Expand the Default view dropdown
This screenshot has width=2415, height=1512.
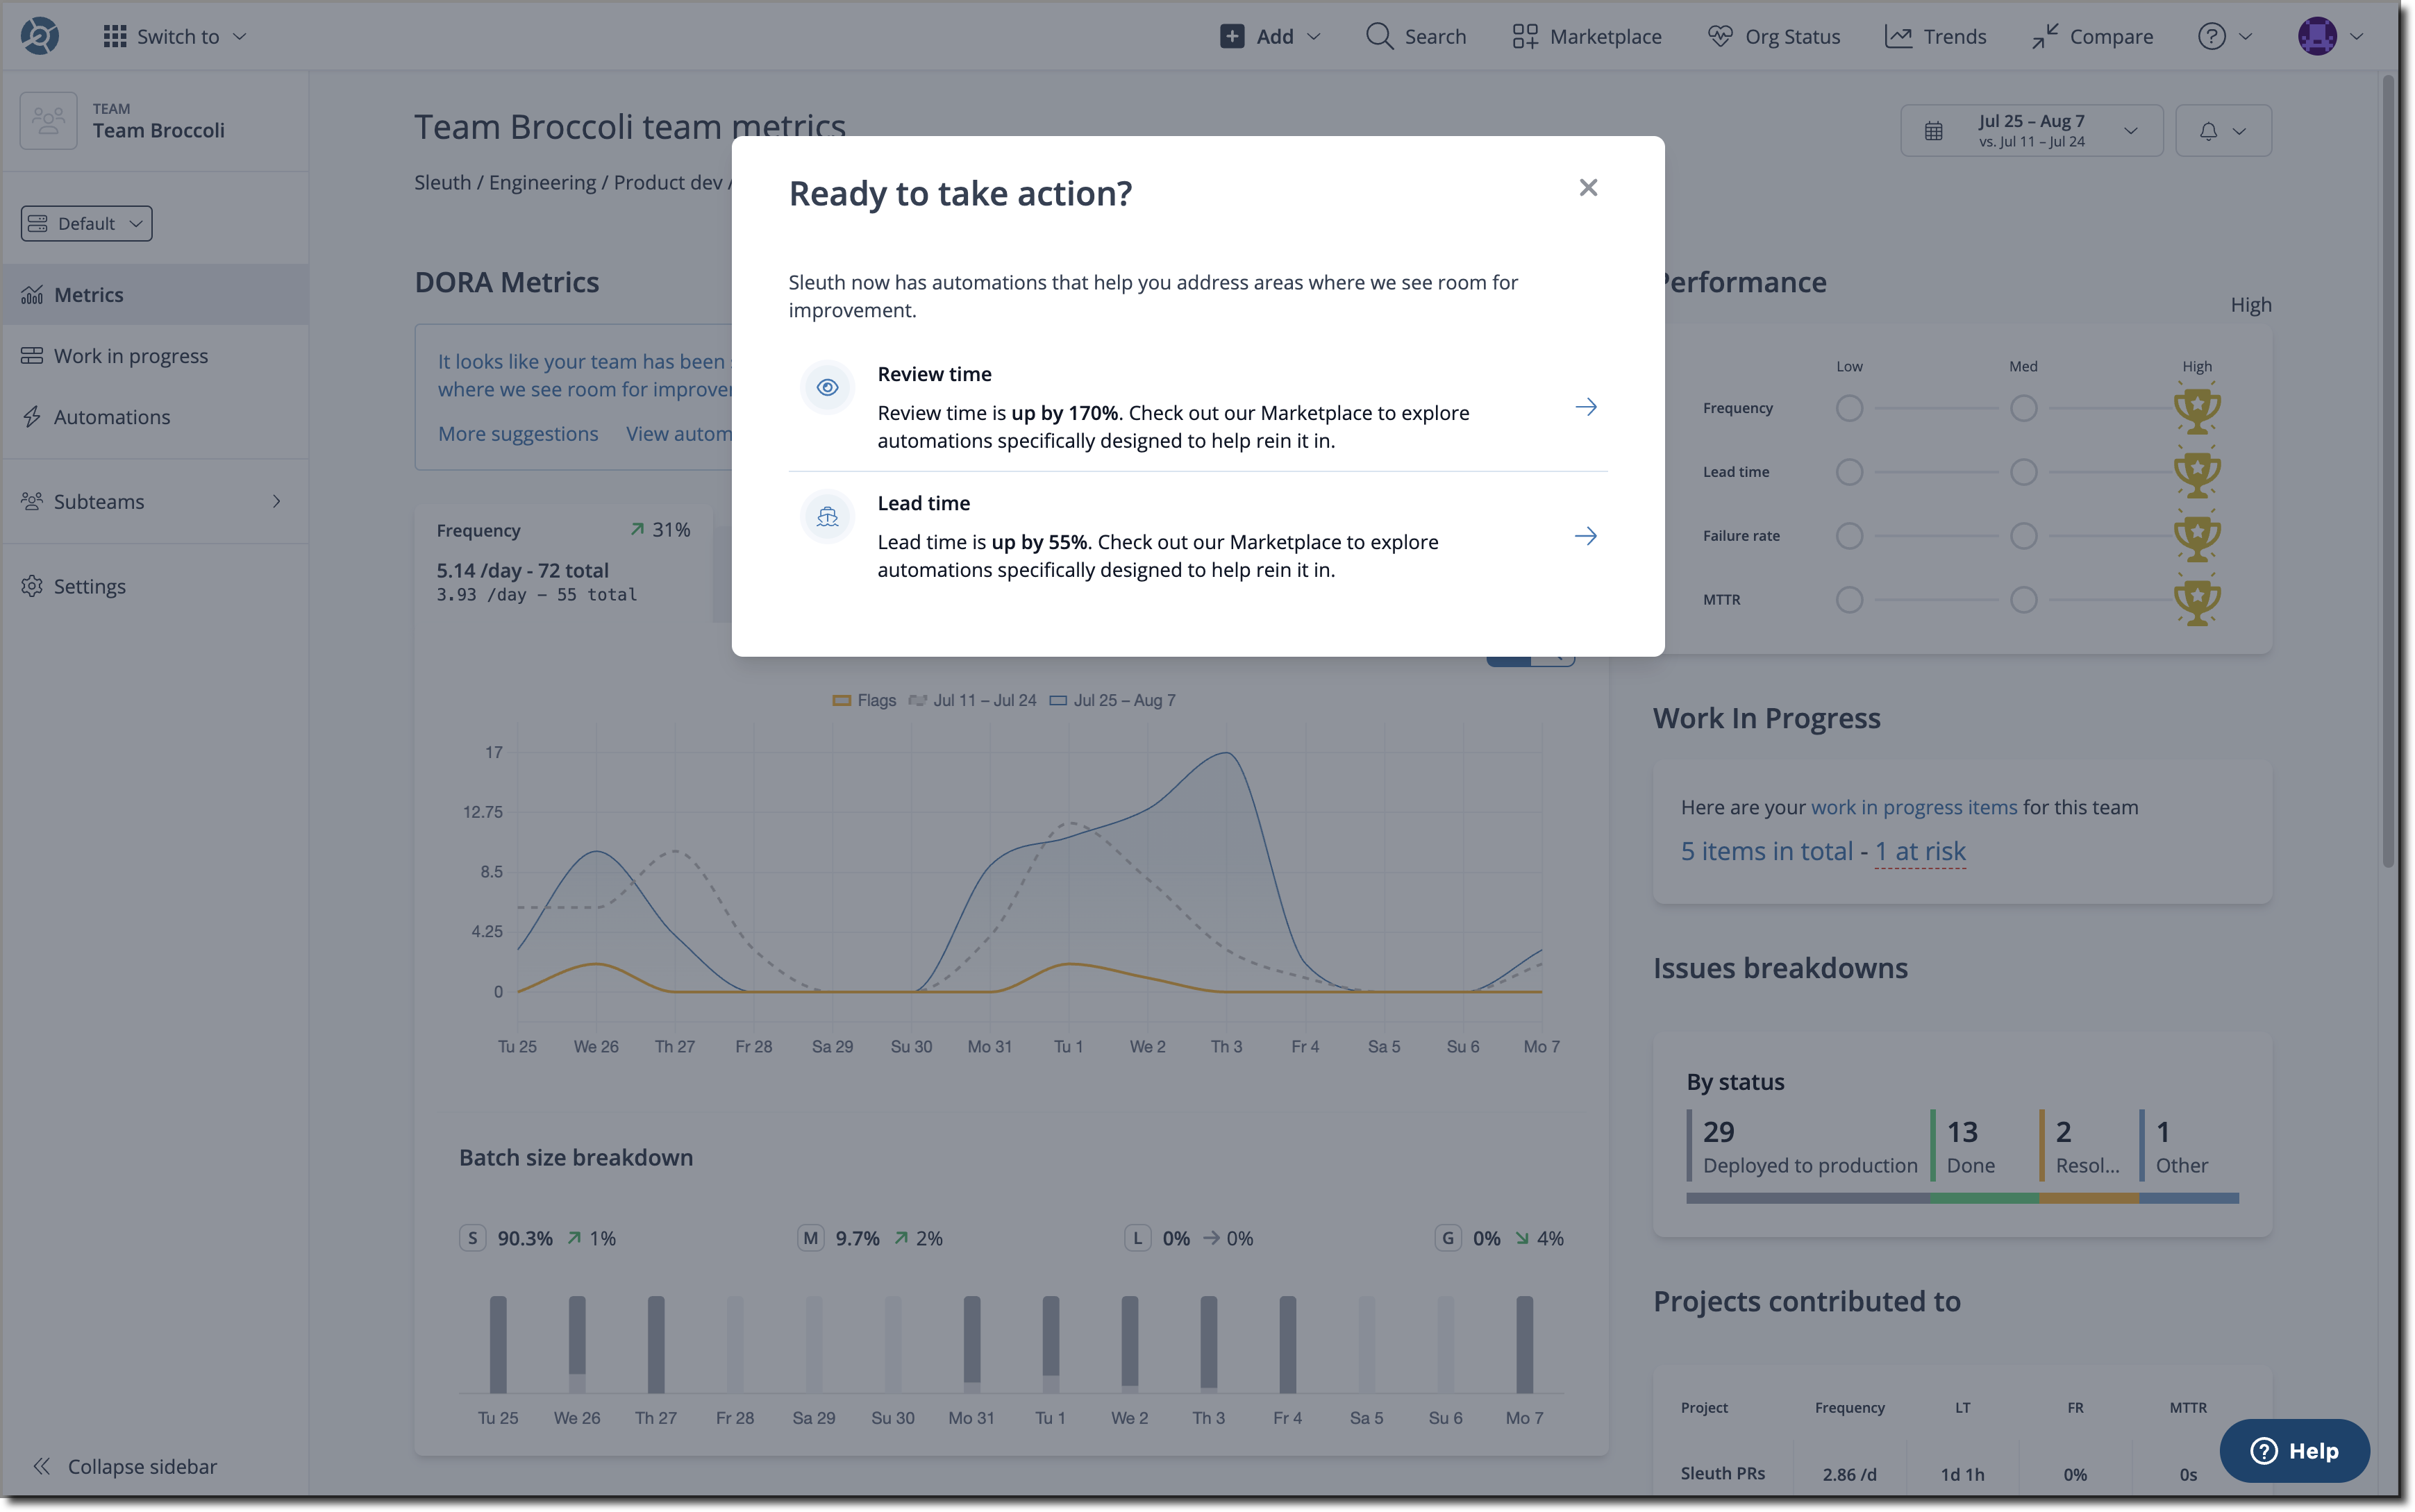[x=86, y=223]
